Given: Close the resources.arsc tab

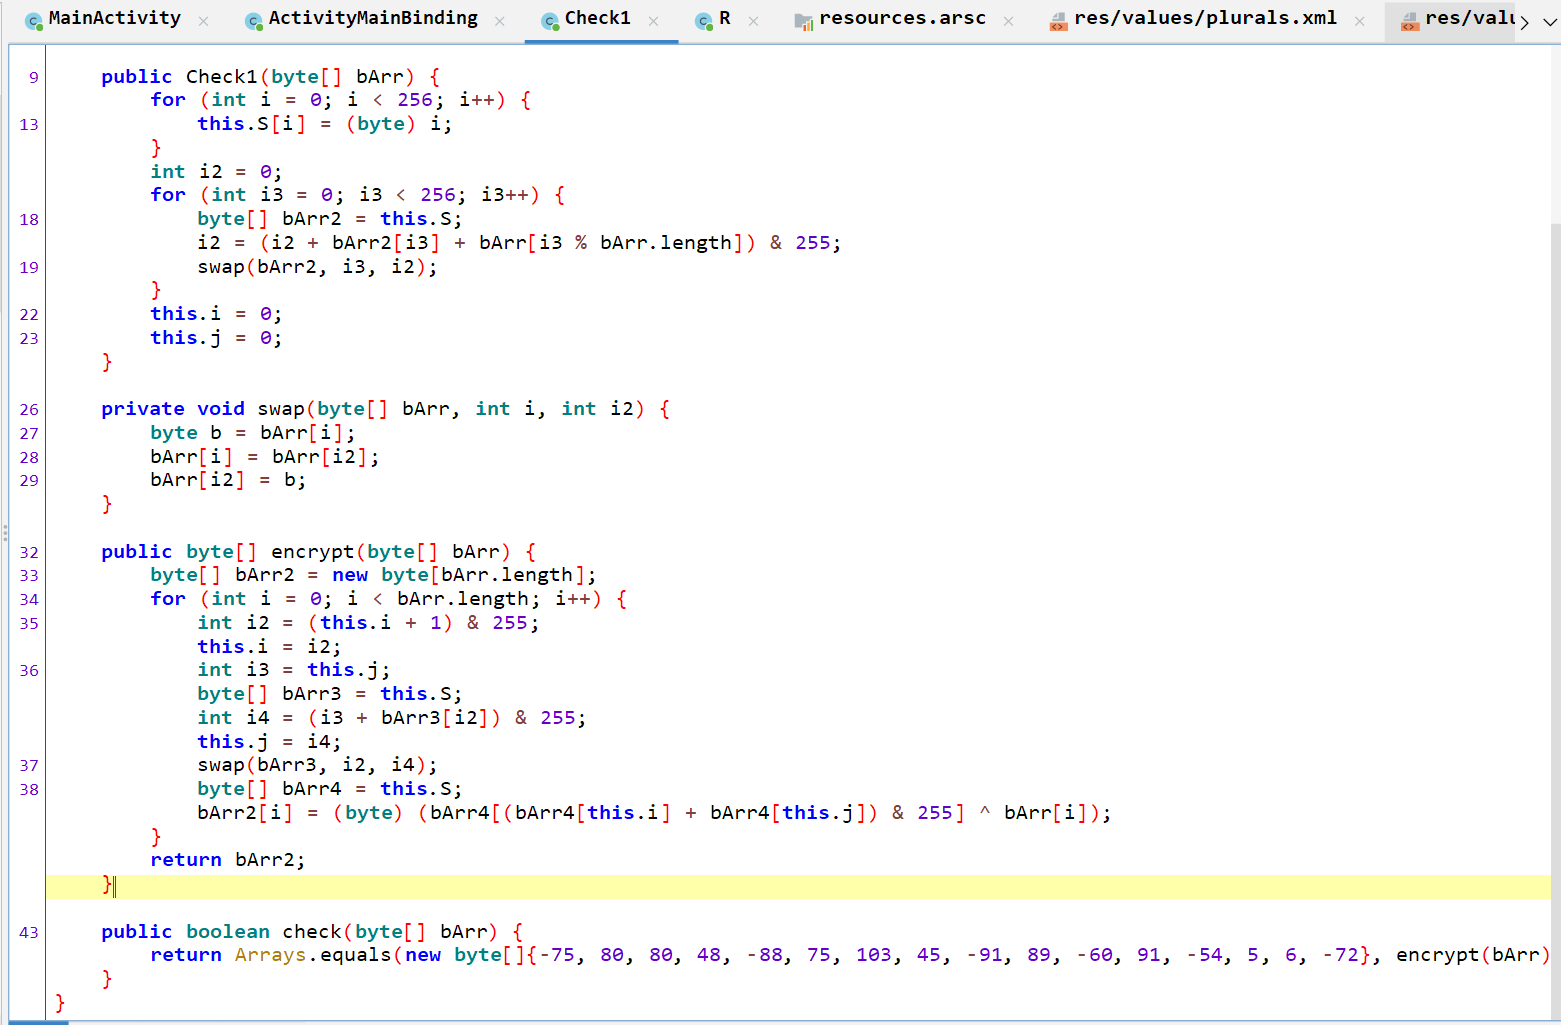Looking at the screenshot, I should point(1009,21).
